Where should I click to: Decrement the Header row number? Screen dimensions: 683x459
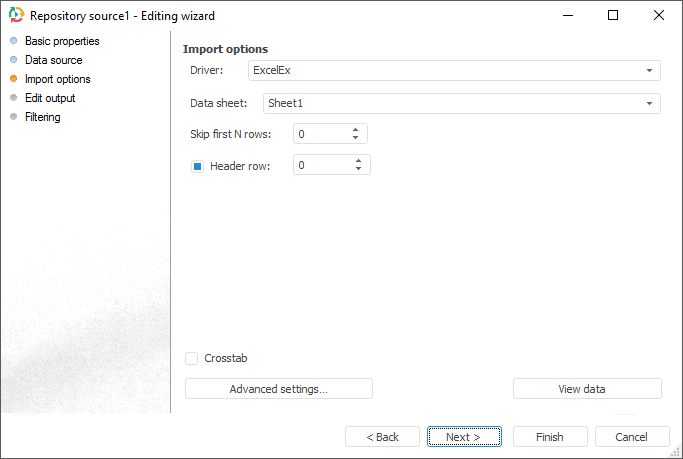pos(358,169)
